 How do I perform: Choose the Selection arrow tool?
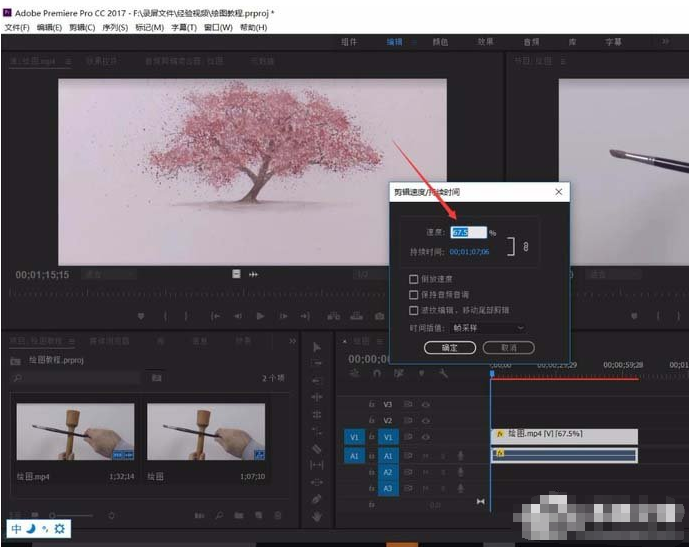pos(317,347)
